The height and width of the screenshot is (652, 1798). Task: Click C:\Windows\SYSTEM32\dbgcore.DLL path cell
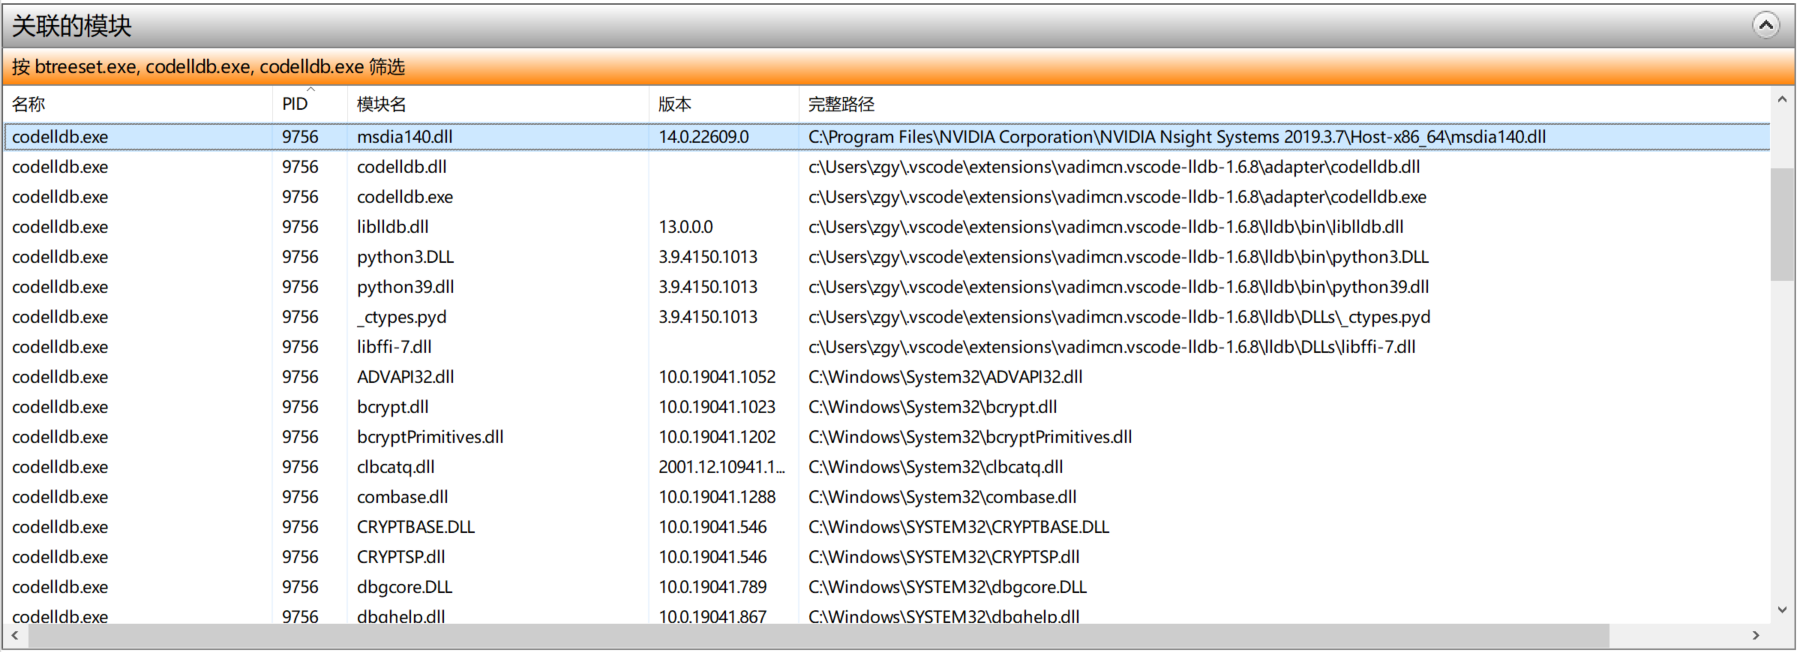pos(947,587)
